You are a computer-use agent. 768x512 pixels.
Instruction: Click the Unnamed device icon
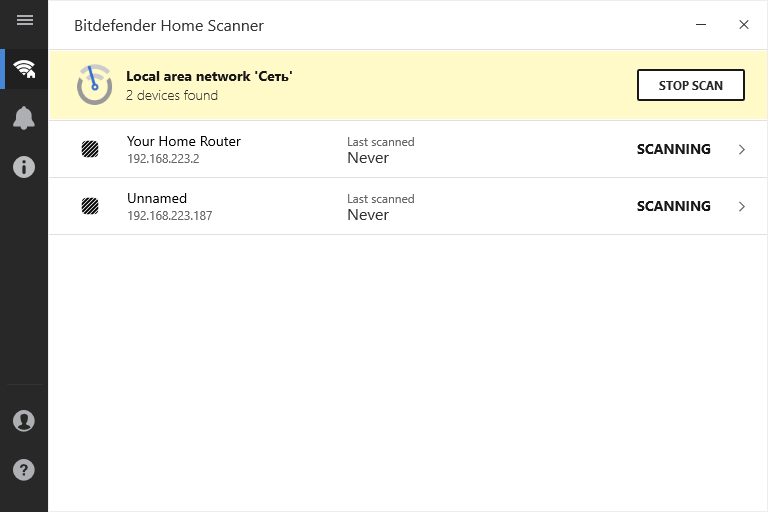tap(90, 206)
